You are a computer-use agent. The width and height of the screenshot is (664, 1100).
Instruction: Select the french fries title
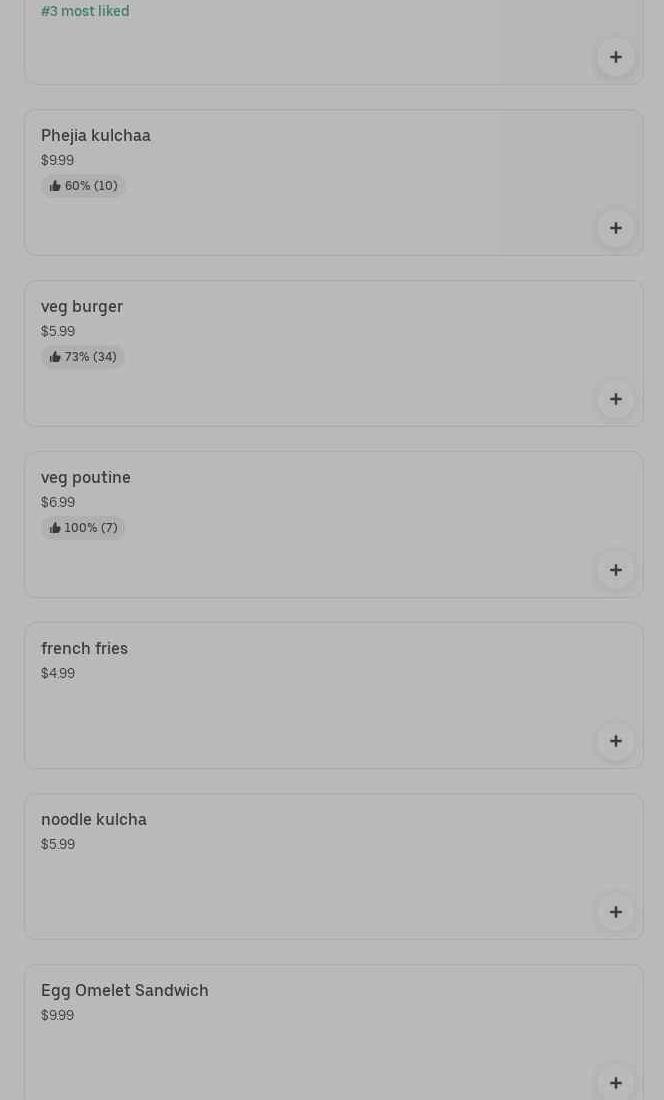(84, 649)
